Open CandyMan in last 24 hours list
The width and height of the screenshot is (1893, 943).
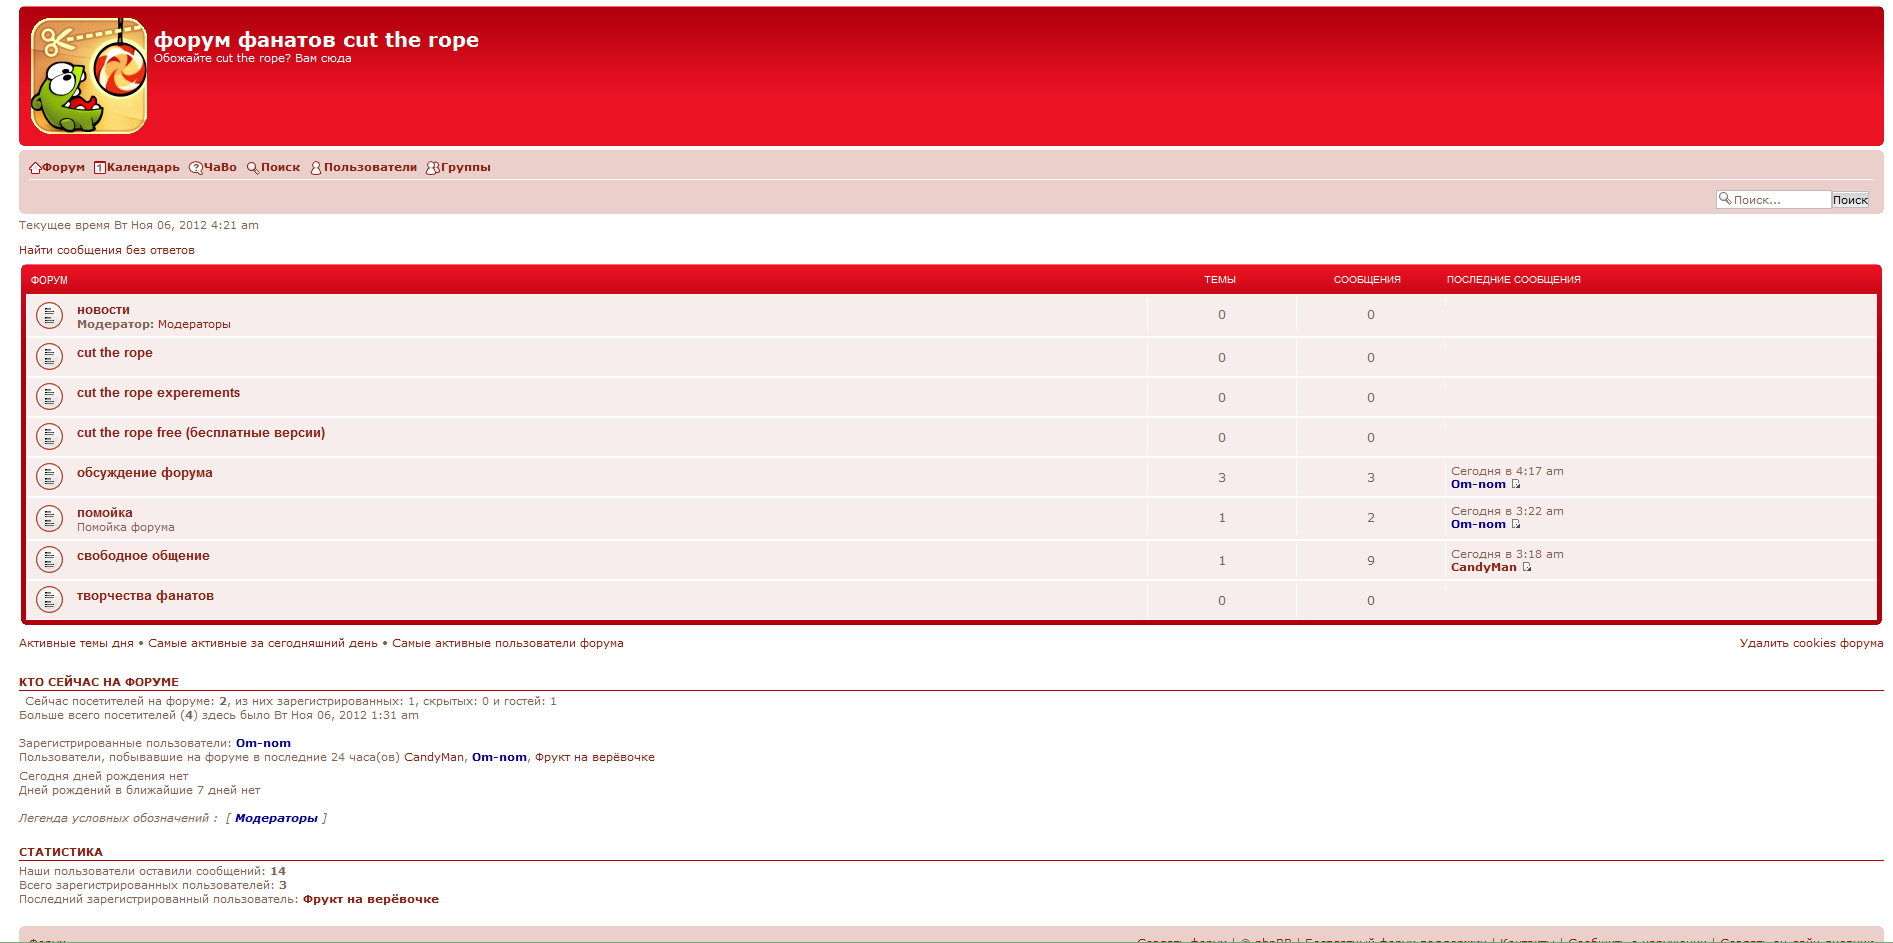coord(434,757)
